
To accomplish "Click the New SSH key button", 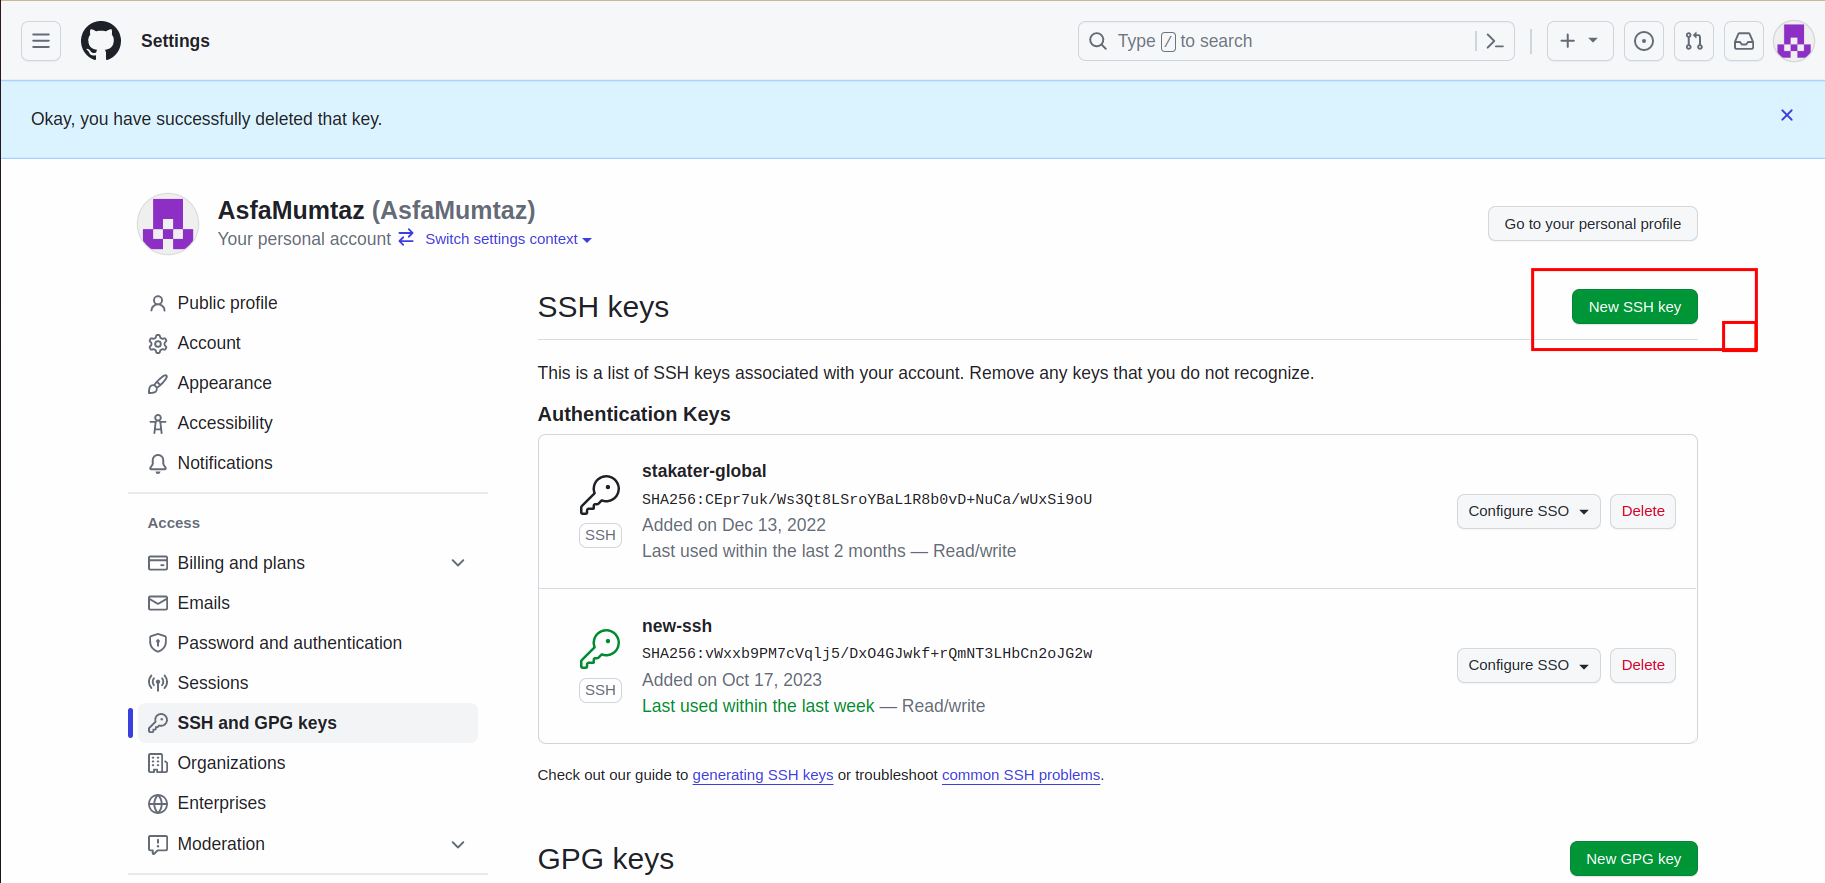I will pos(1634,307).
